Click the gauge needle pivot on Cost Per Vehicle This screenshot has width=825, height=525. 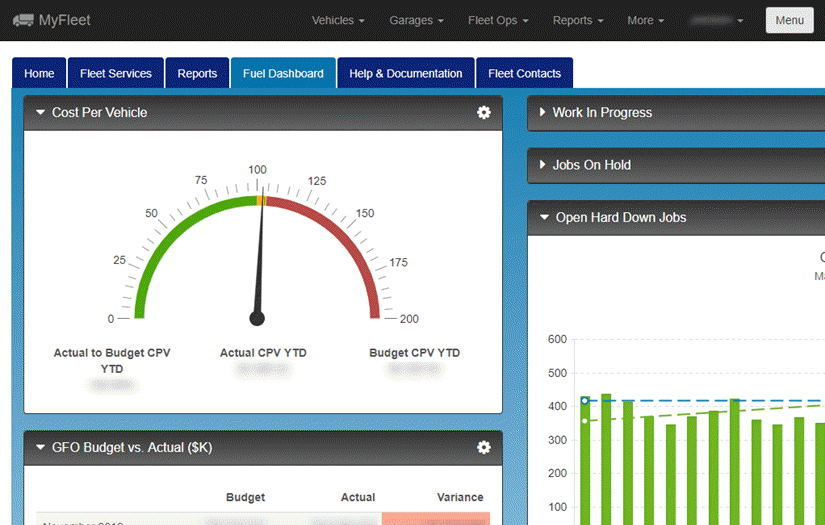click(x=257, y=318)
